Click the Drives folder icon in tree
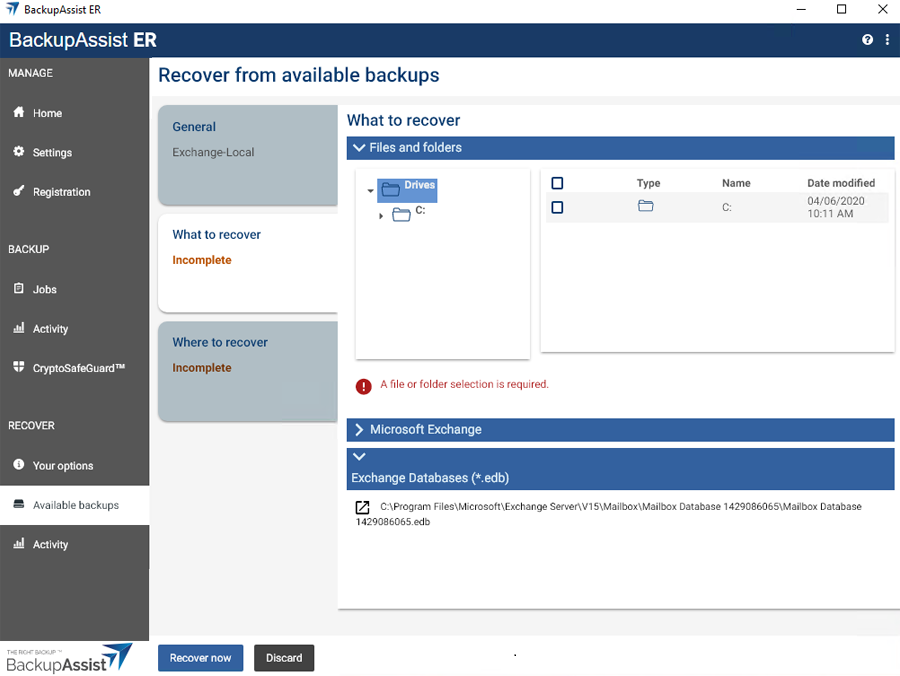Image resolution: width=900 pixels, height=676 pixels. [x=391, y=189]
